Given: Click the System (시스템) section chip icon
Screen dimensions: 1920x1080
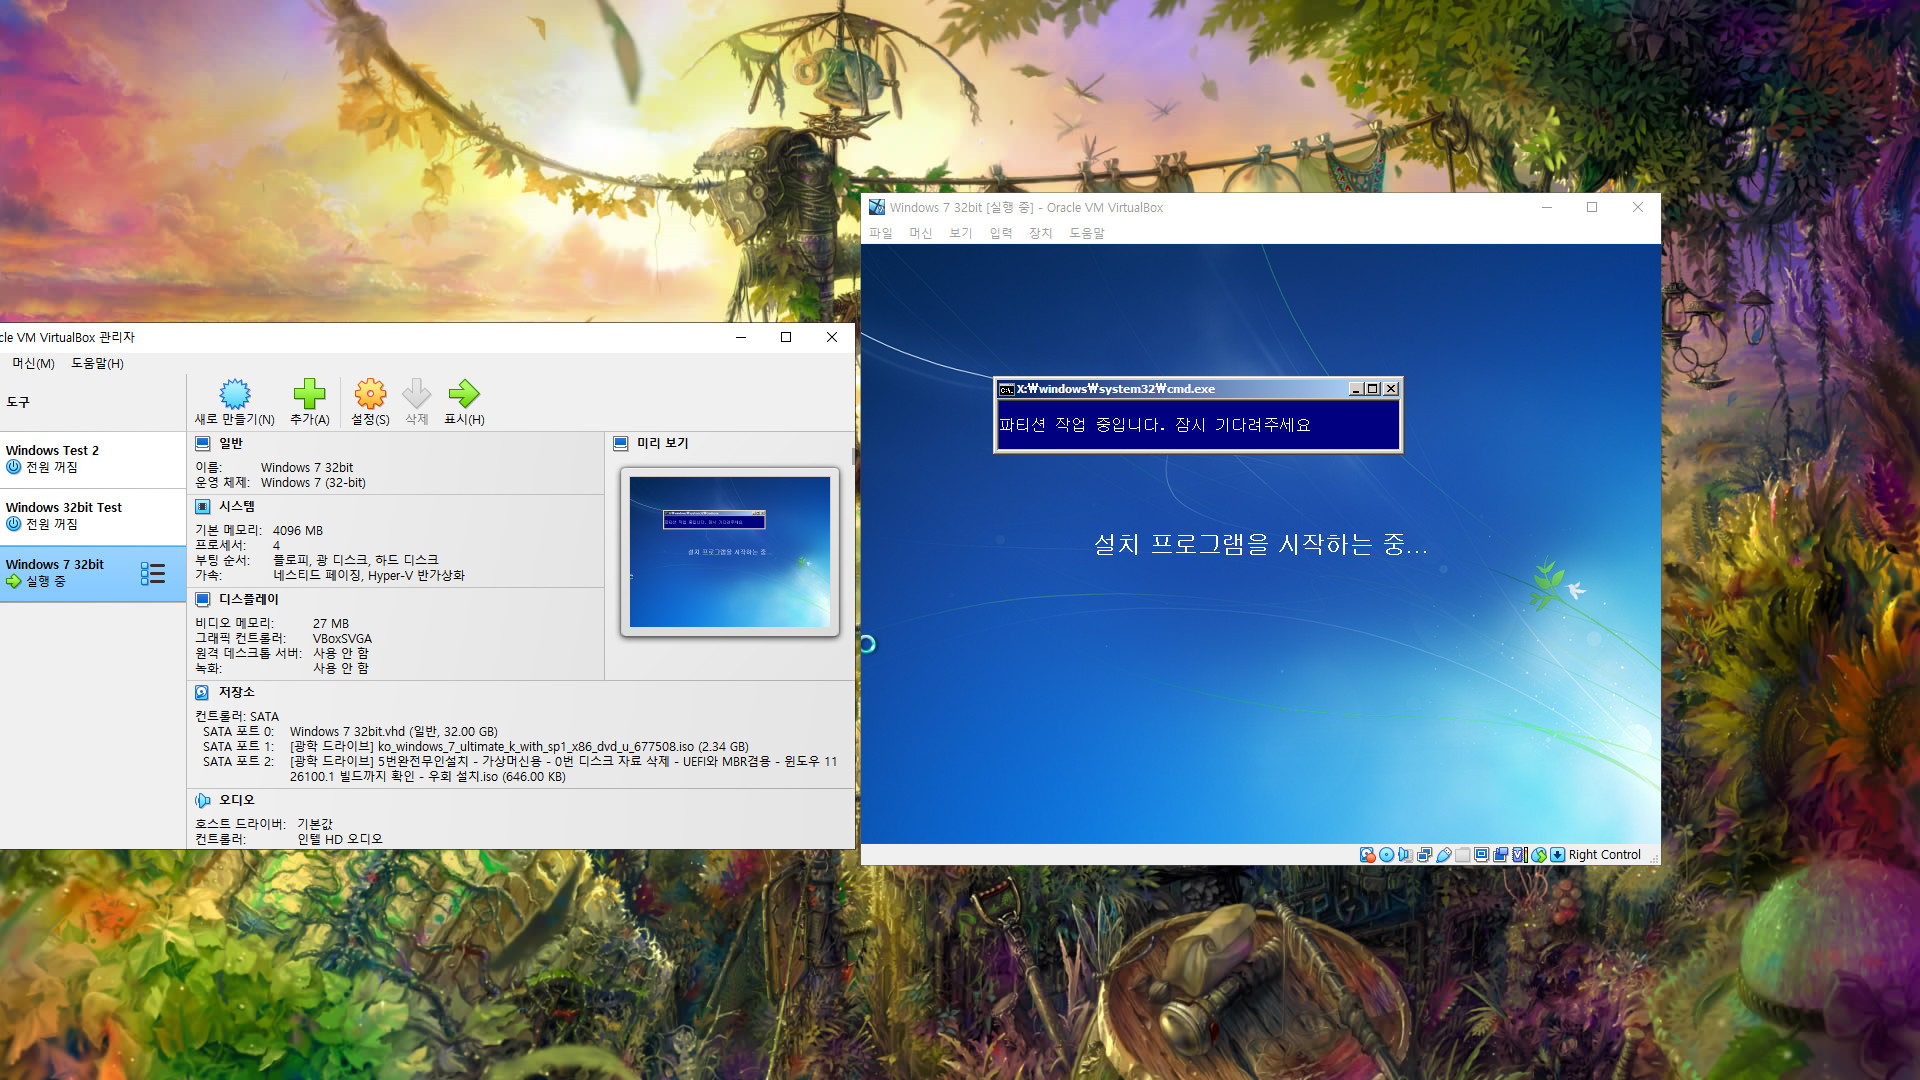Looking at the screenshot, I should pyautogui.click(x=202, y=507).
